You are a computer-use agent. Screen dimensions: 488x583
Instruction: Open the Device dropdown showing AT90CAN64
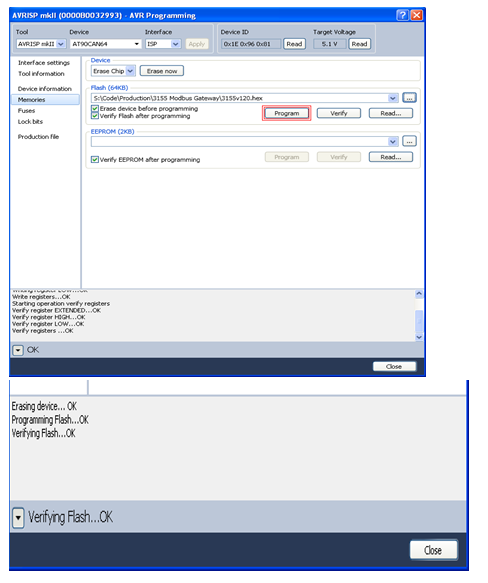[x=106, y=44]
